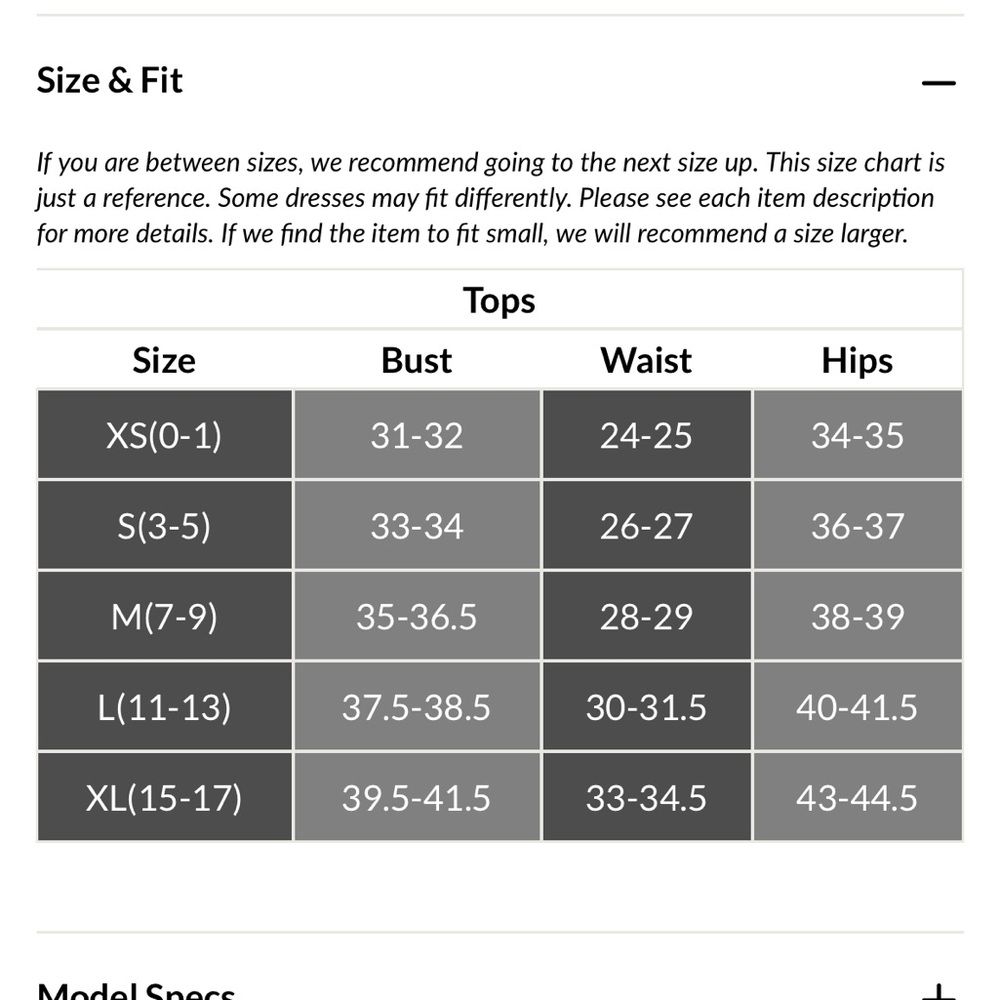Select the Tops table title
1000x1000 pixels.
click(x=499, y=300)
